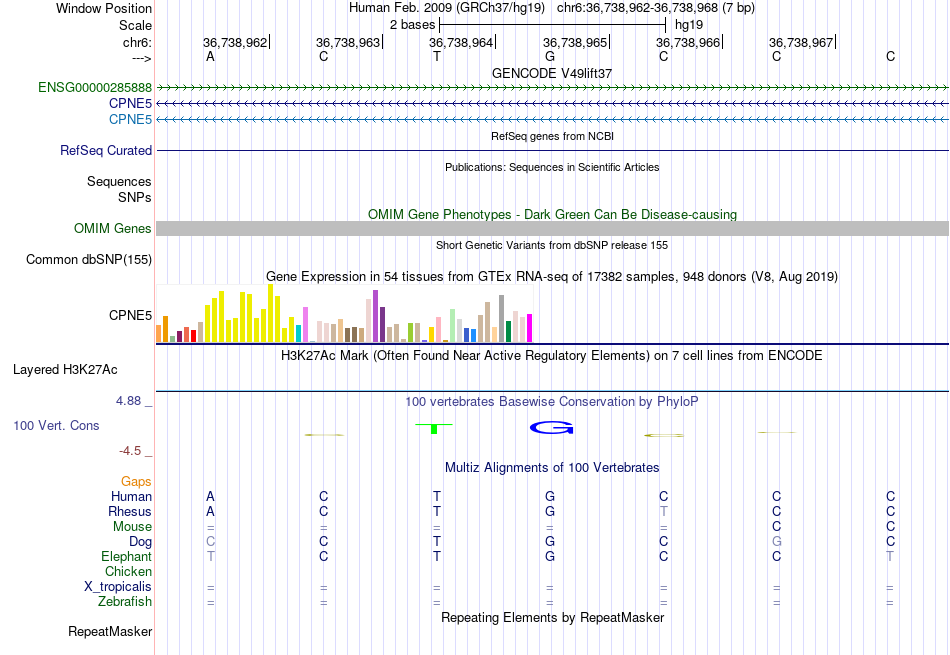Click the RepeatMasker track label
The height and width of the screenshot is (655, 950).
(x=110, y=631)
